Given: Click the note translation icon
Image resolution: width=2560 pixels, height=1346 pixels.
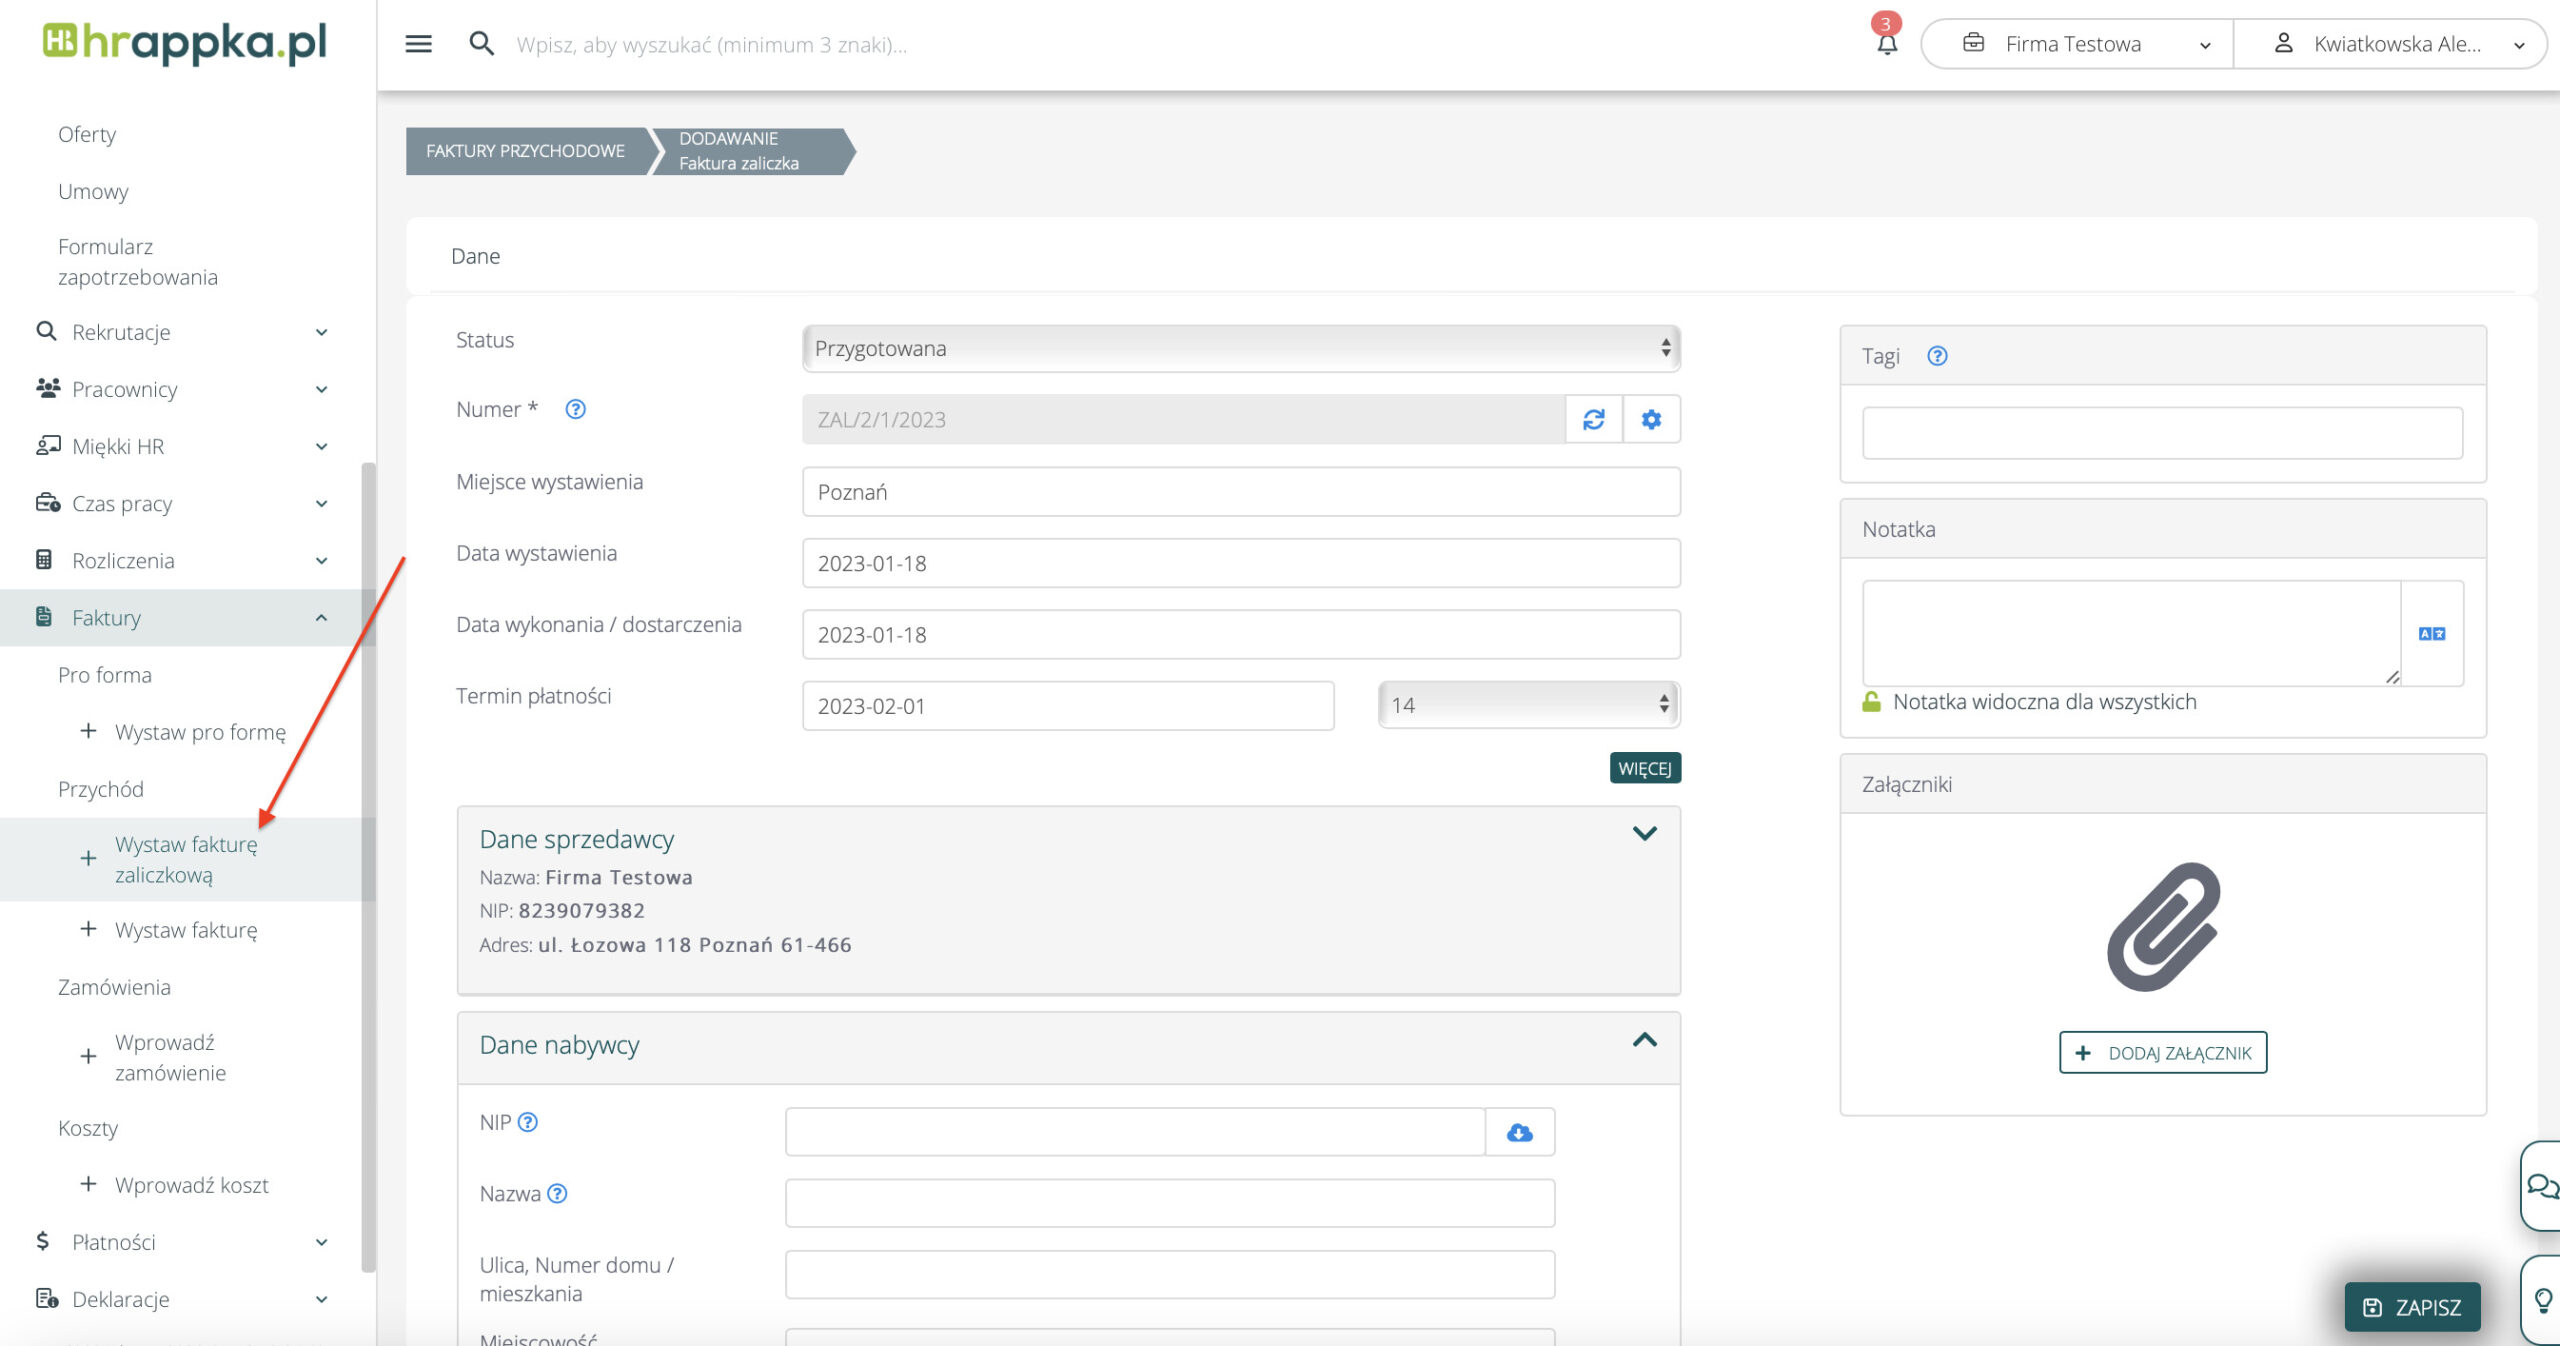Looking at the screenshot, I should click(x=2431, y=633).
